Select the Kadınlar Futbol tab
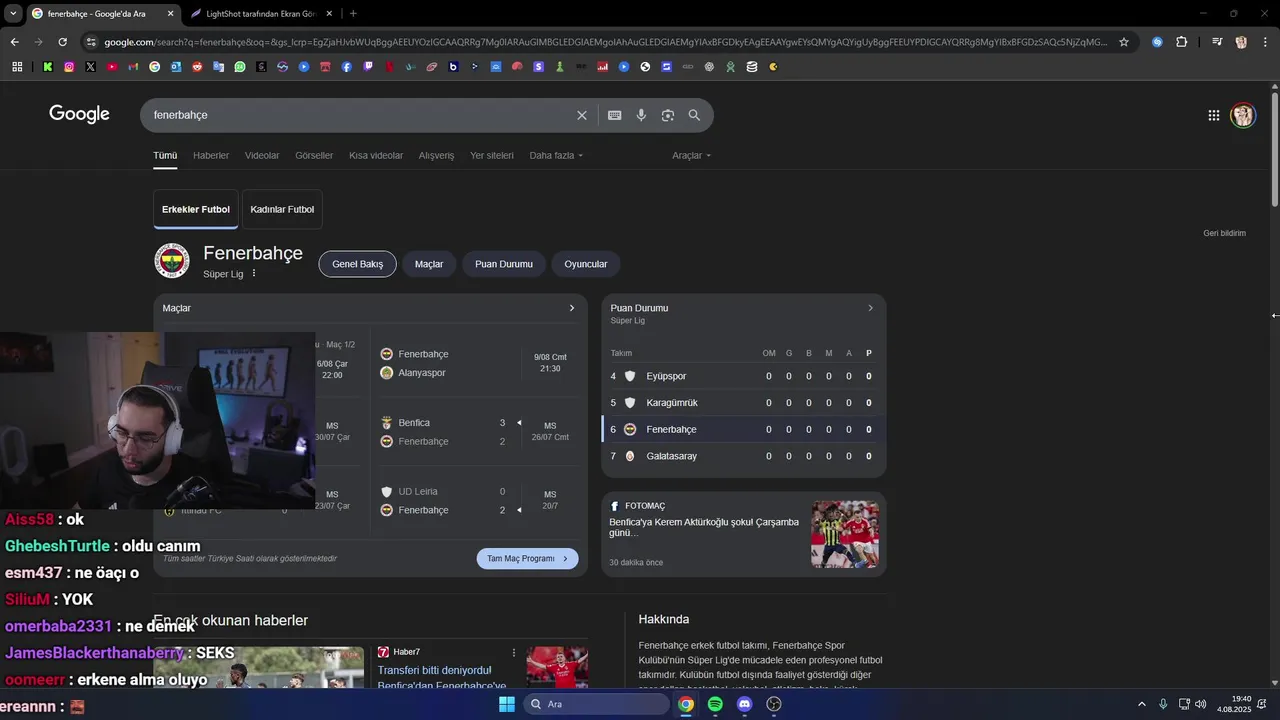 282,209
